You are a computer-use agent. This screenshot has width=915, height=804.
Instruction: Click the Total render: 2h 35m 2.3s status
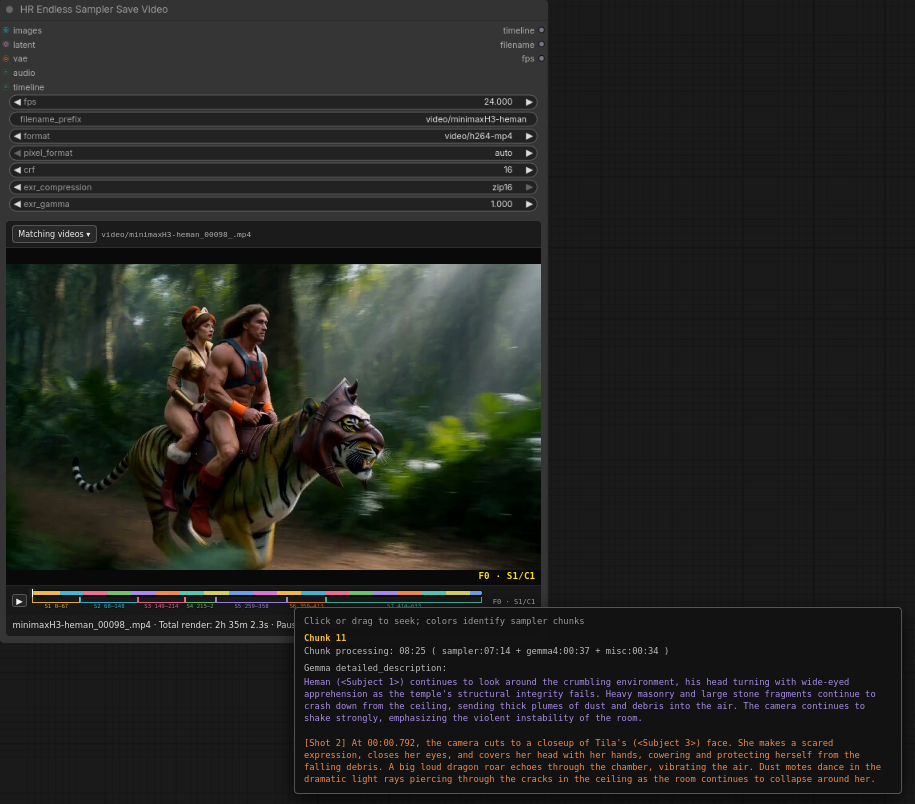pyautogui.click(x=213, y=625)
